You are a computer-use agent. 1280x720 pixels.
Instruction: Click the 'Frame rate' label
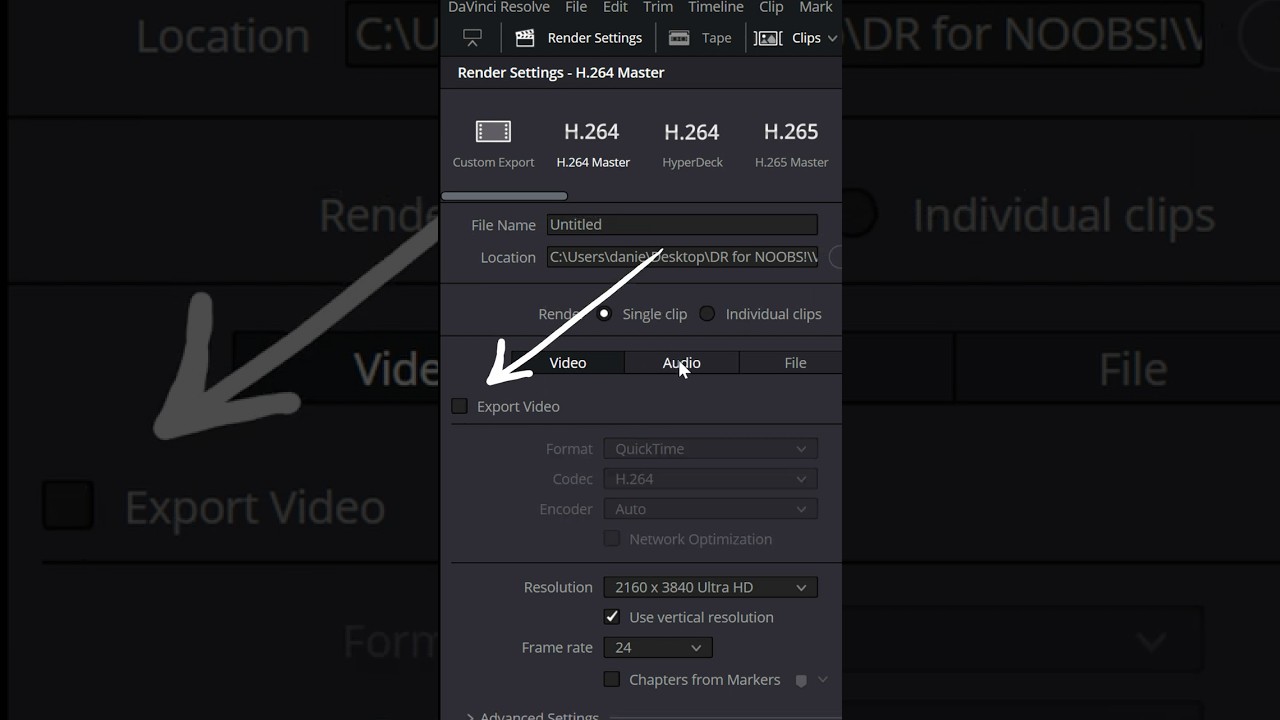click(557, 648)
